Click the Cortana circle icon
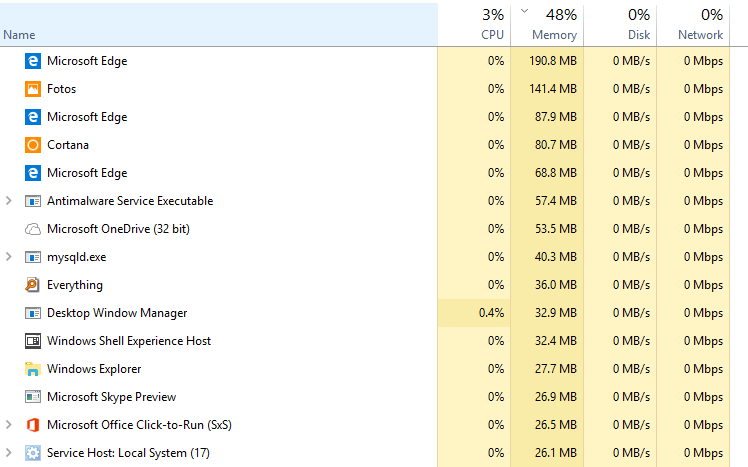 pyautogui.click(x=32, y=145)
